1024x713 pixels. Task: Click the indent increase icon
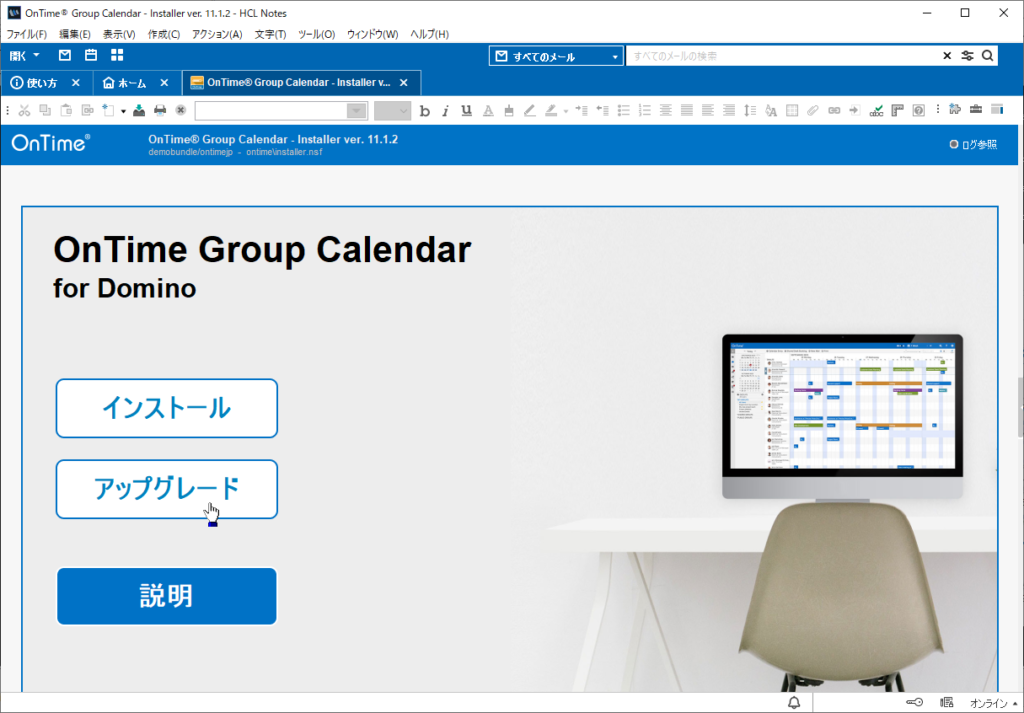tap(581, 110)
